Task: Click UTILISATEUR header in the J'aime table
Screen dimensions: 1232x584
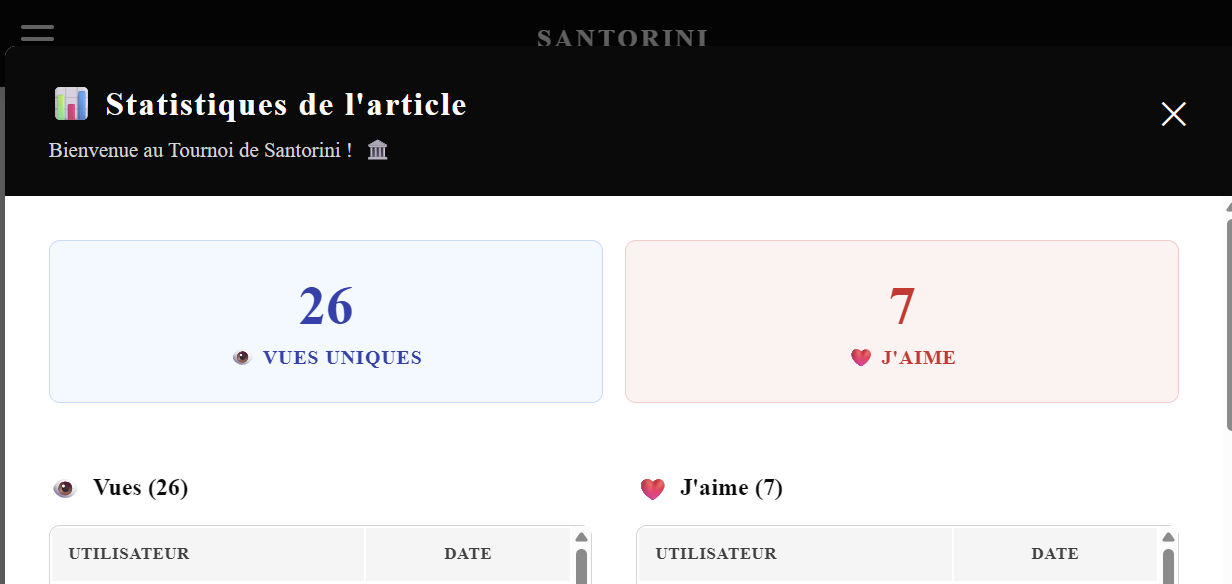Action: click(716, 554)
